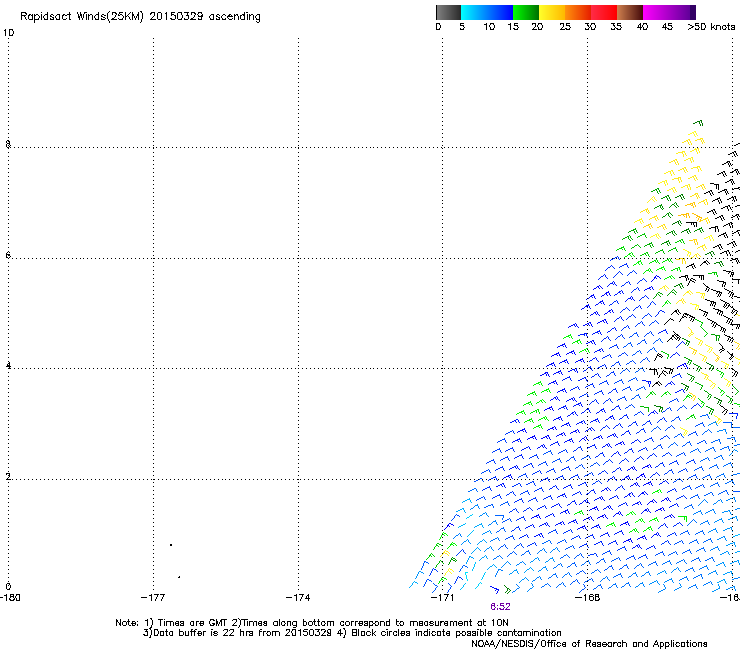Click the '45' legend scale label
The height and width of the screenshot is (650, 740).
click(x=667, y=27)
